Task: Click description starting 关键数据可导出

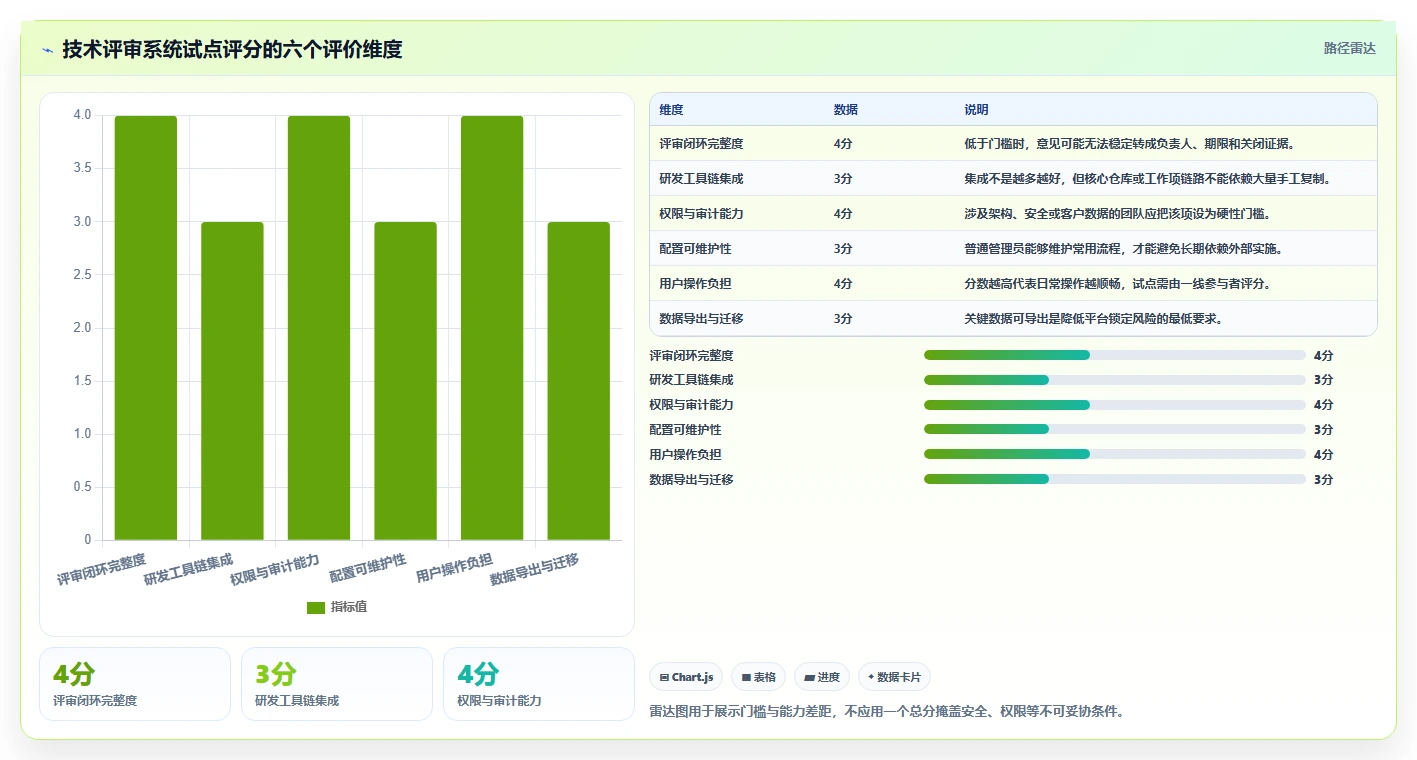Action: [1093, 319]
